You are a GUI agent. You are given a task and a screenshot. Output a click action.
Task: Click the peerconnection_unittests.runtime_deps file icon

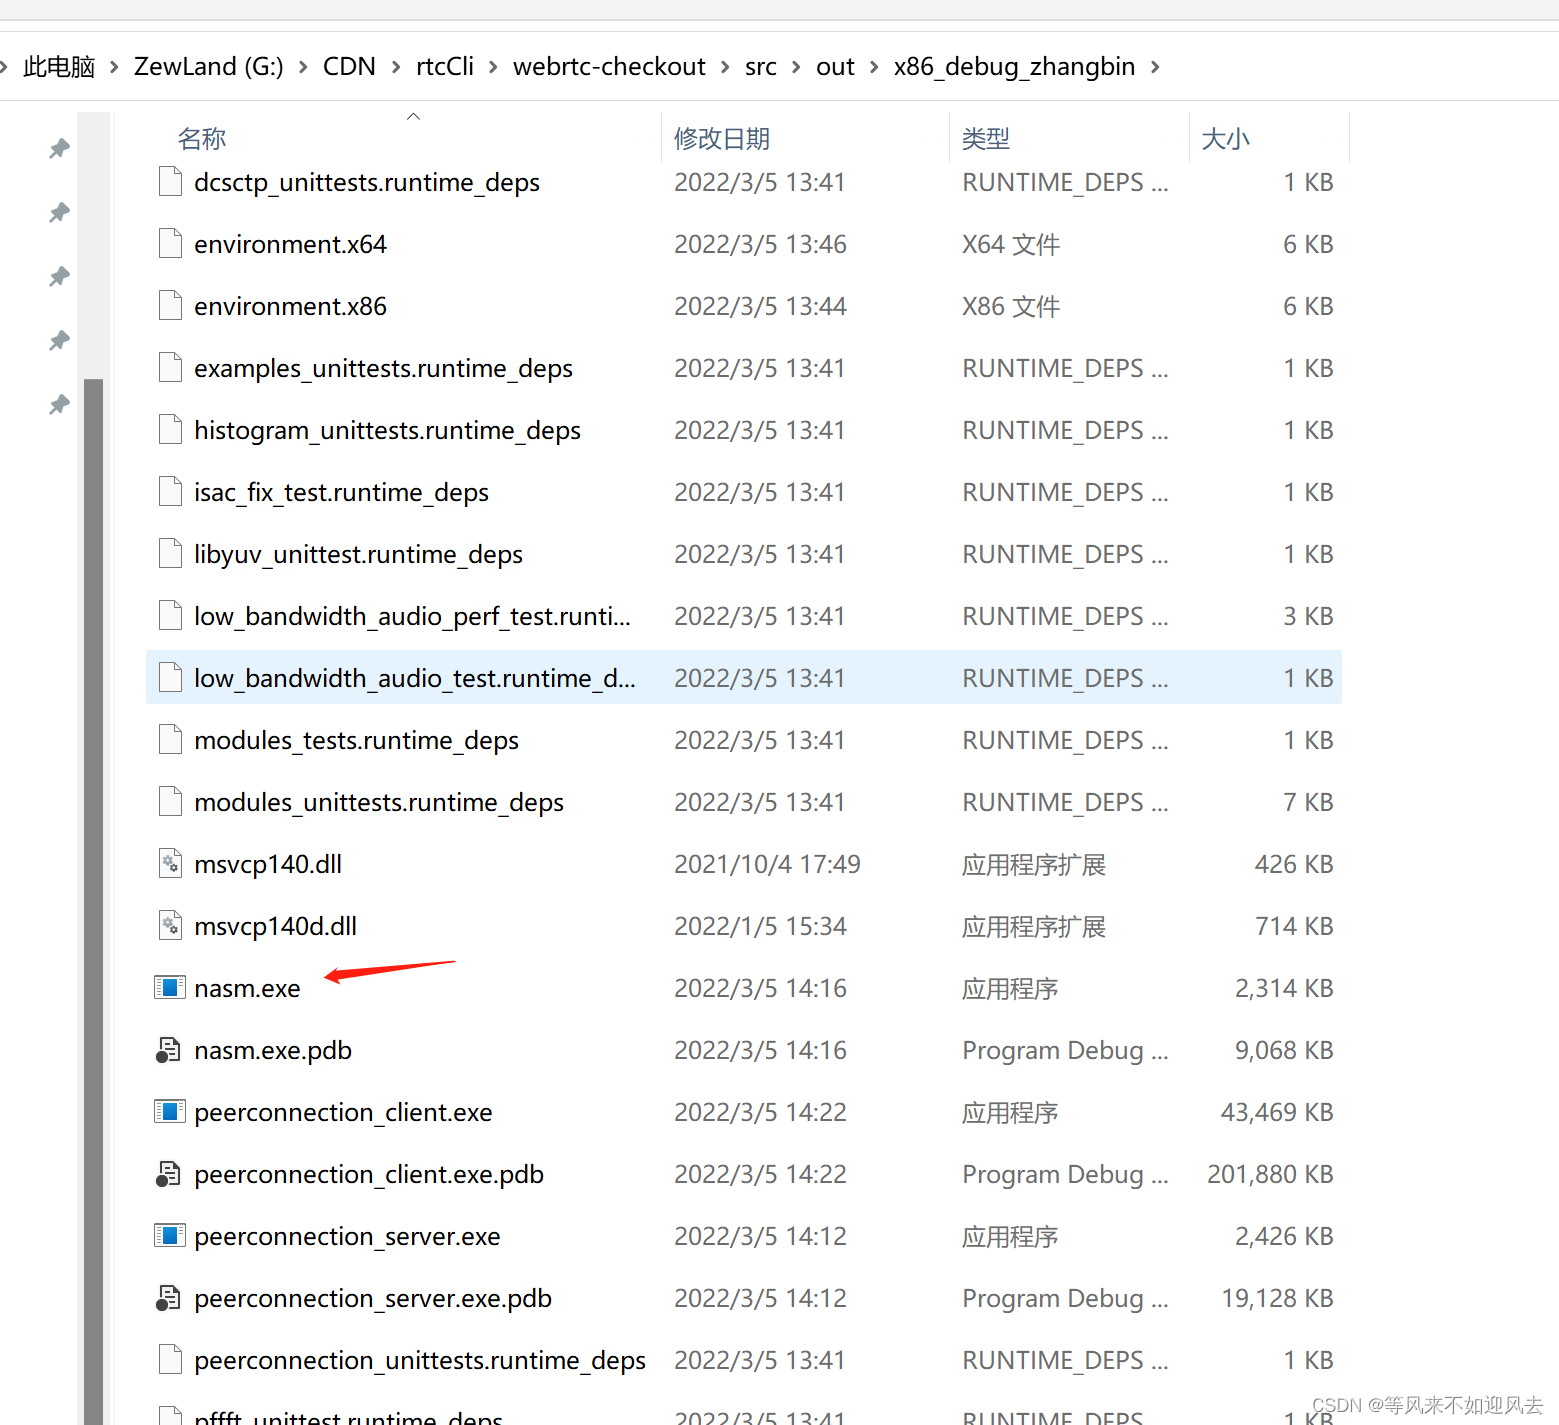170,1360
